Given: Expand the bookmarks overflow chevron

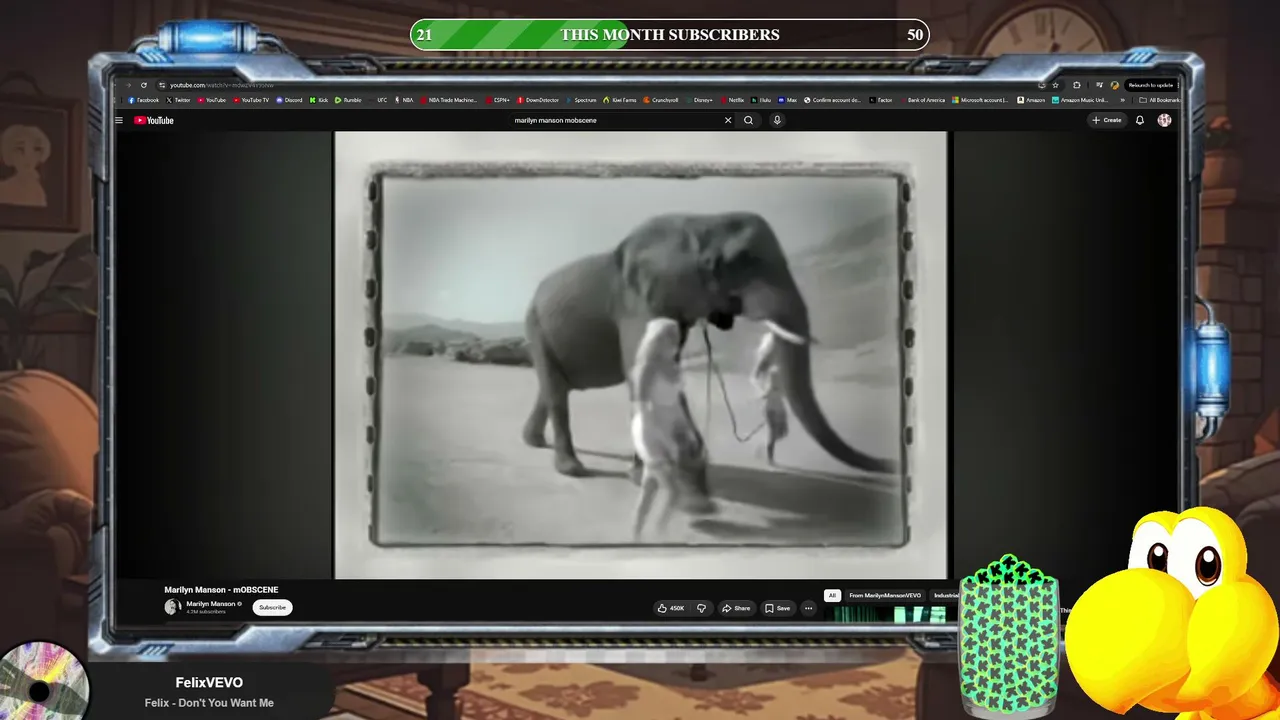Looking at the screenshot, I should click(x=1122, y=100).
